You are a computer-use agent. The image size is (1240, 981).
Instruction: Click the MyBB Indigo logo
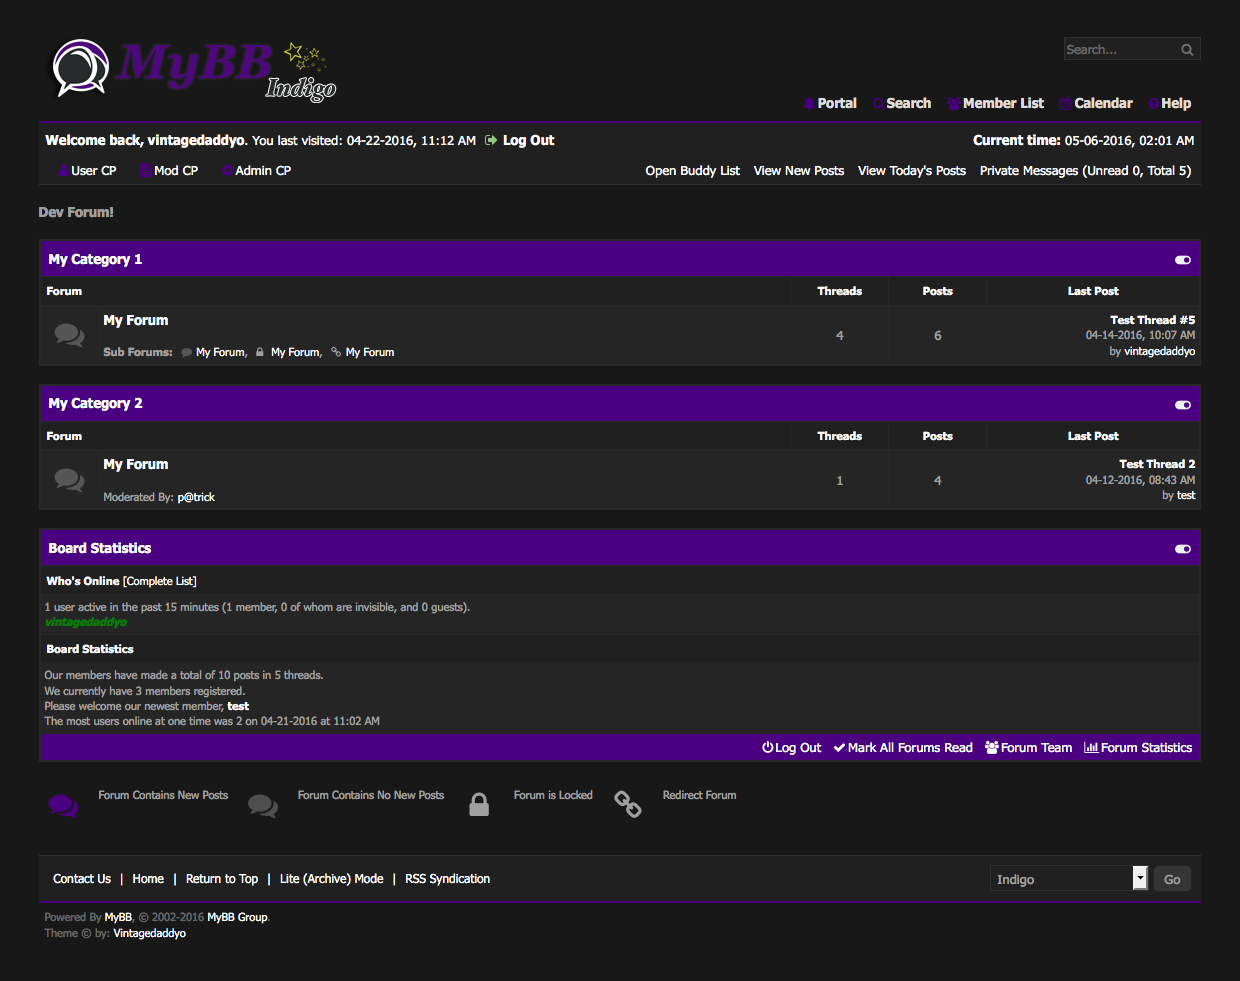point(194,70)
